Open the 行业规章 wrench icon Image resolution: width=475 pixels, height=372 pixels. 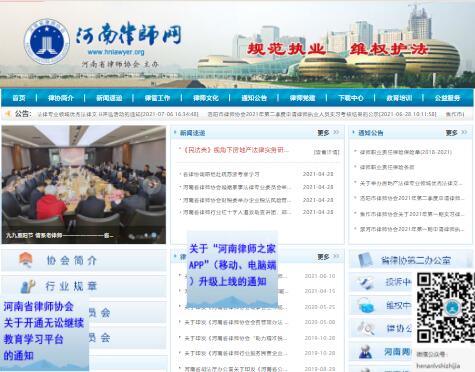click(28, 286)
